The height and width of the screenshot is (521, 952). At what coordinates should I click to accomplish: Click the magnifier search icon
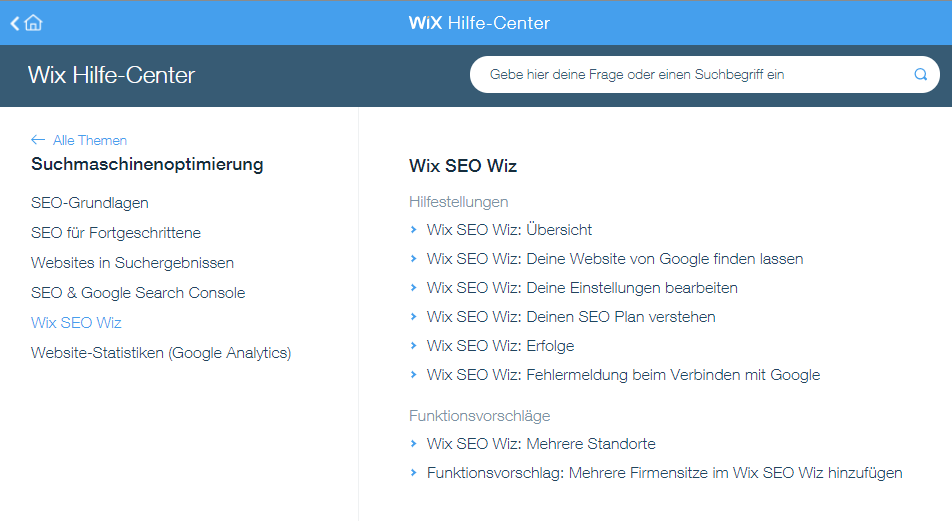pyautogui.click(x=920, y=74)
